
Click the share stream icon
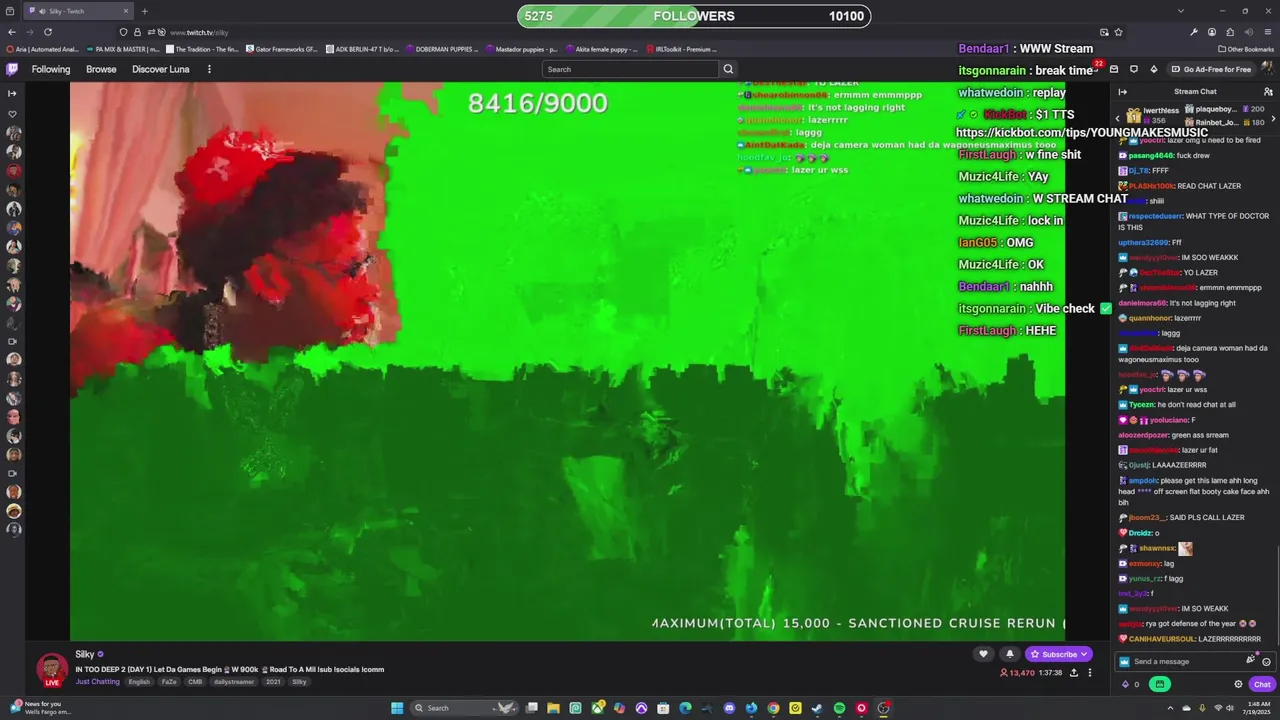point(1074,673)
